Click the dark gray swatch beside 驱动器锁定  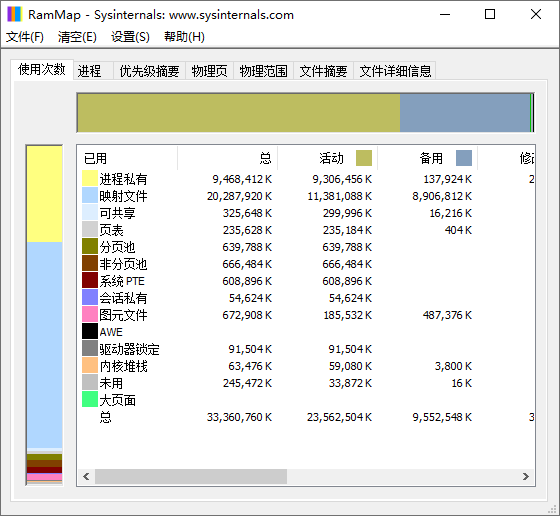point(90,349)
